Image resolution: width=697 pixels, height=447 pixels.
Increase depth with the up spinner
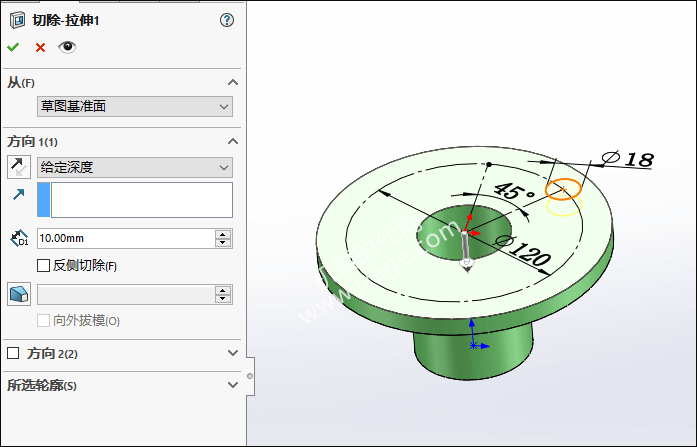click(223, 234)
